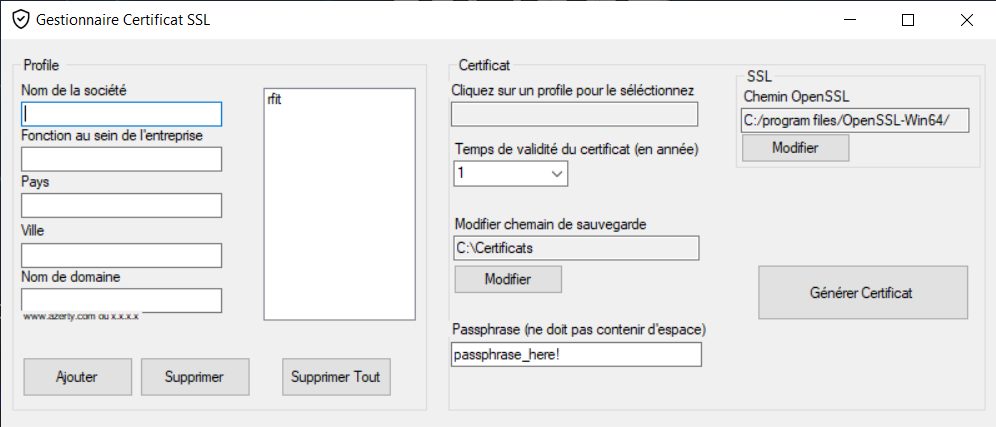Click the Passphrase text field
Viewport: 996px width, 427px height.
[576, 355]
